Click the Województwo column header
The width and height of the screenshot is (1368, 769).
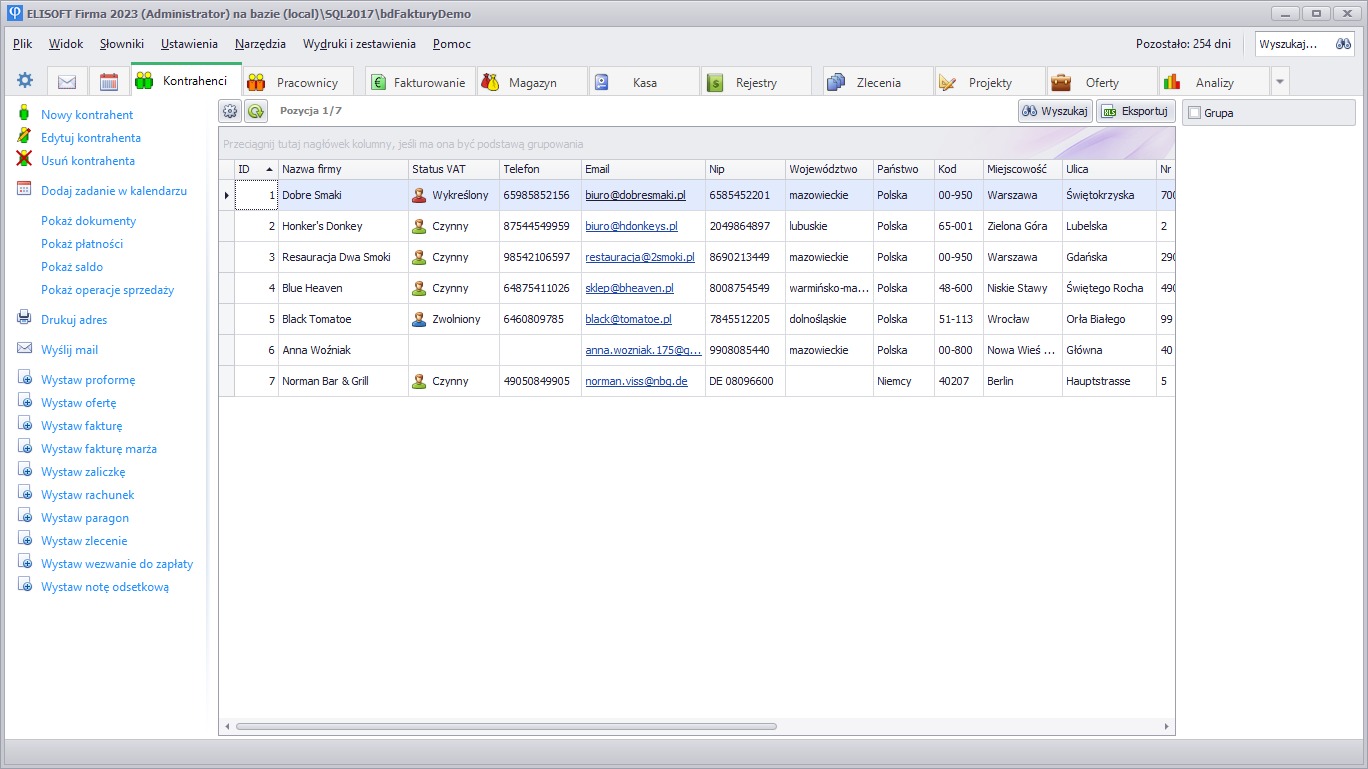[x=829, y=169]
